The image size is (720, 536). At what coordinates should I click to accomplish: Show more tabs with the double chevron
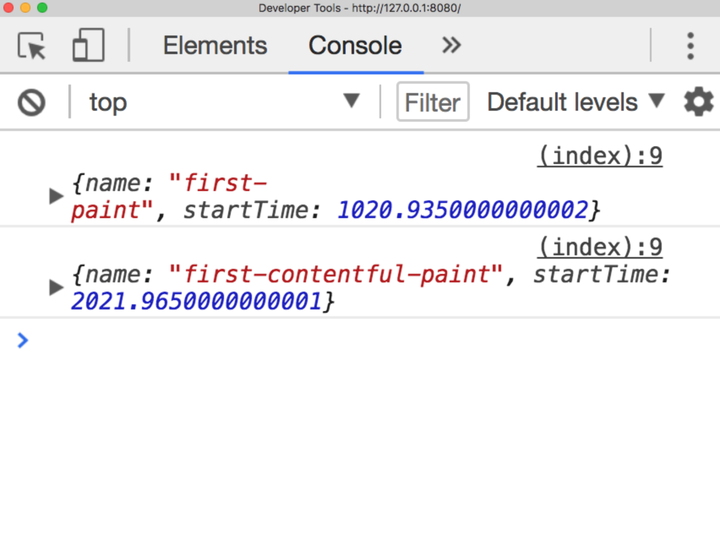pos(452,46)
